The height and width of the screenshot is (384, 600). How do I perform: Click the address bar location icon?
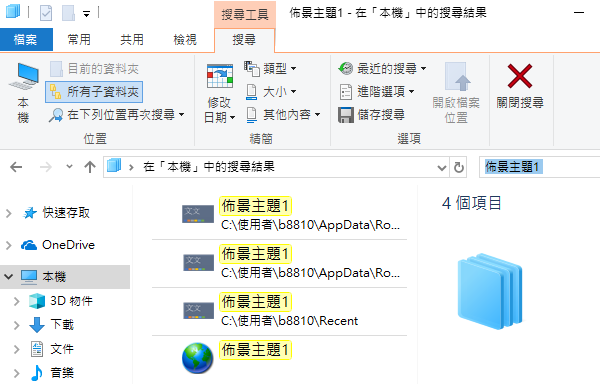tap(114, 166)
